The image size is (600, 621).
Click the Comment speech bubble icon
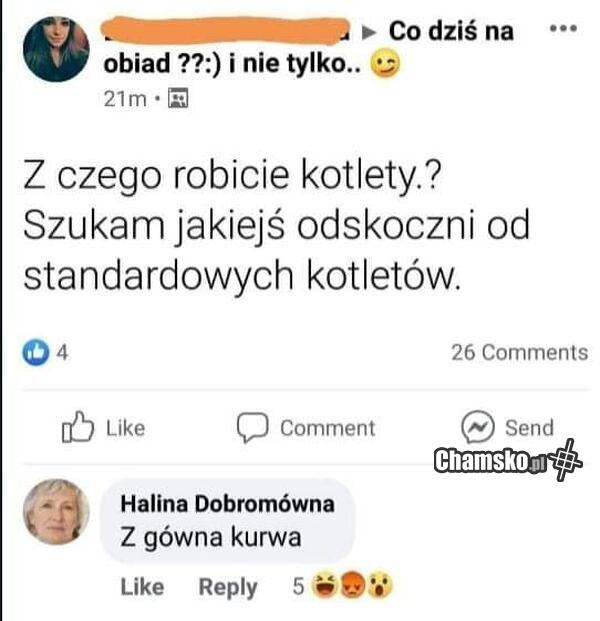[253, 427]
